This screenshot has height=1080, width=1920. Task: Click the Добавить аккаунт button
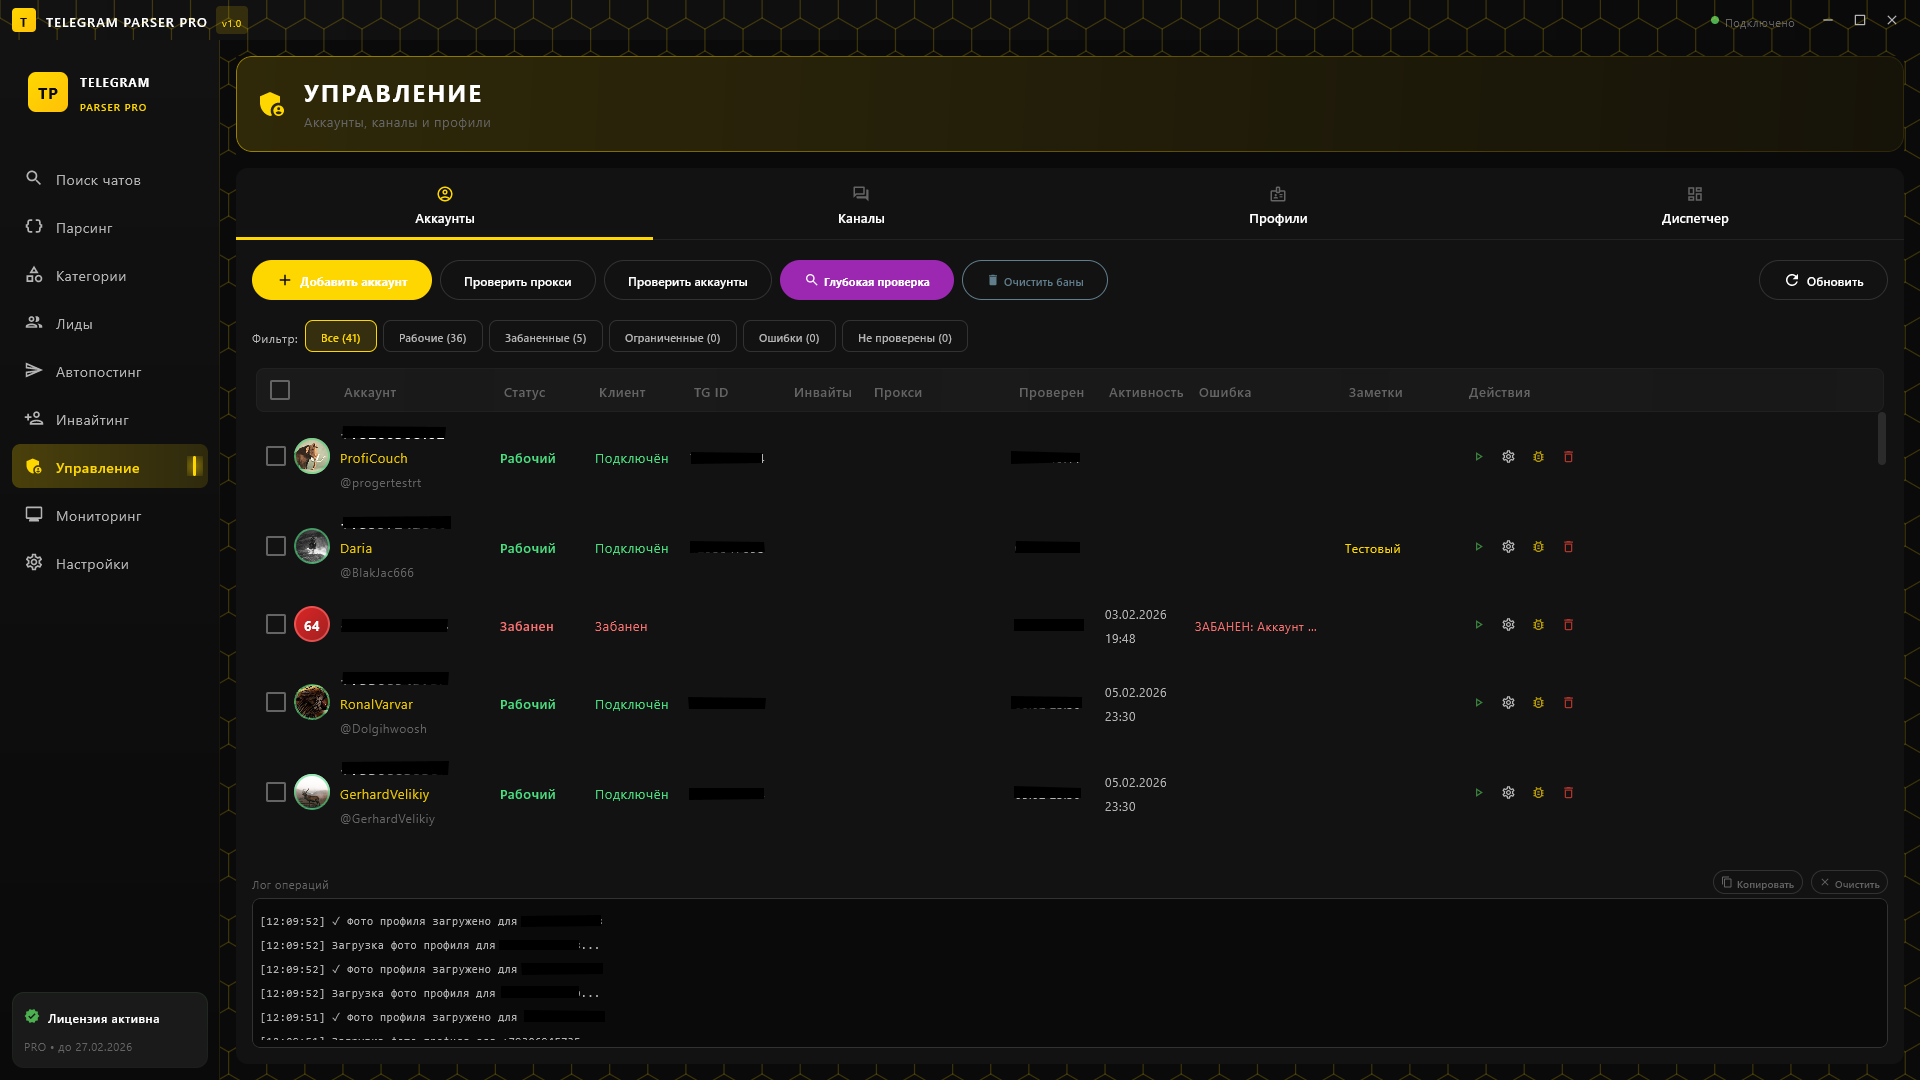tap(342, 281)
